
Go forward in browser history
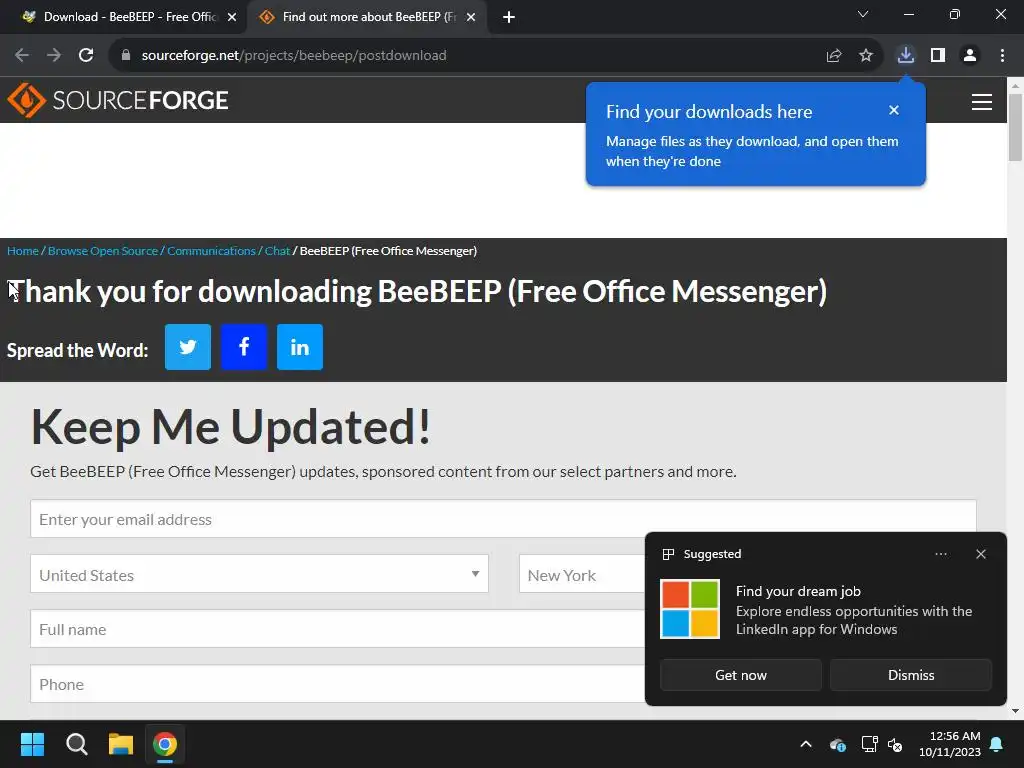pos(54,56)
